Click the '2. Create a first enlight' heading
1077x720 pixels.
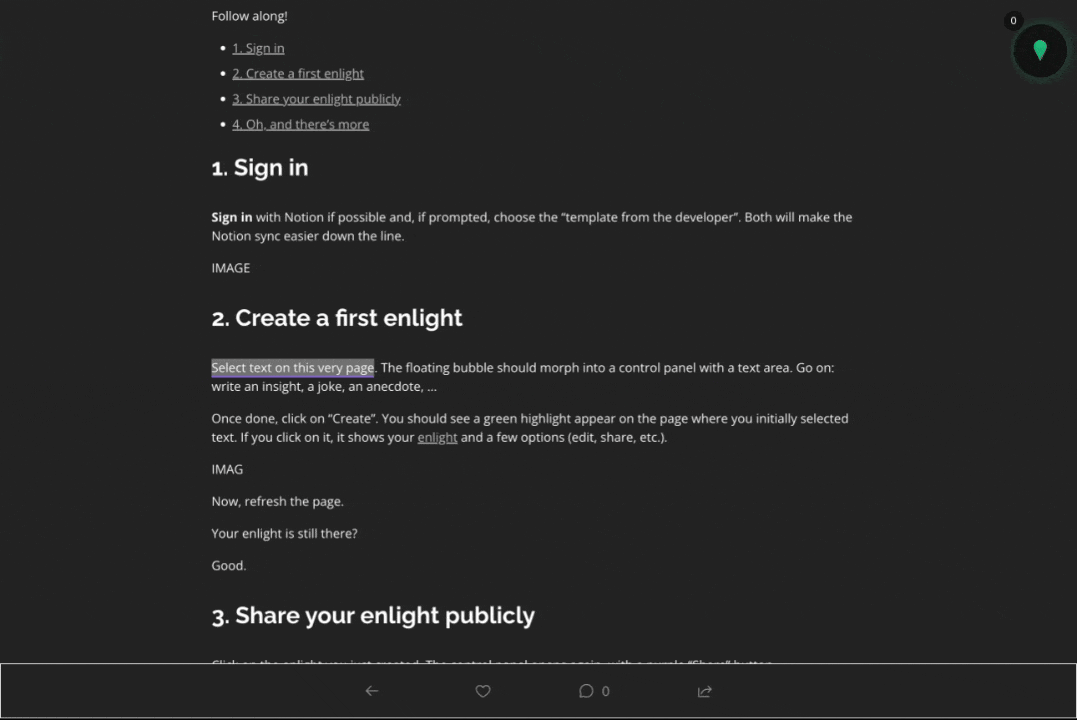coord(337,318)
